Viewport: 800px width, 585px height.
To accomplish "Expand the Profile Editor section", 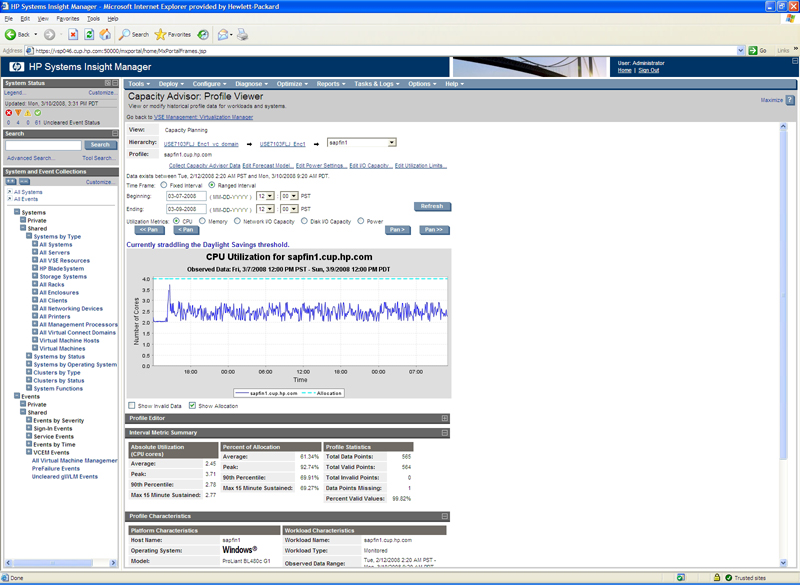I will point(445,418).
